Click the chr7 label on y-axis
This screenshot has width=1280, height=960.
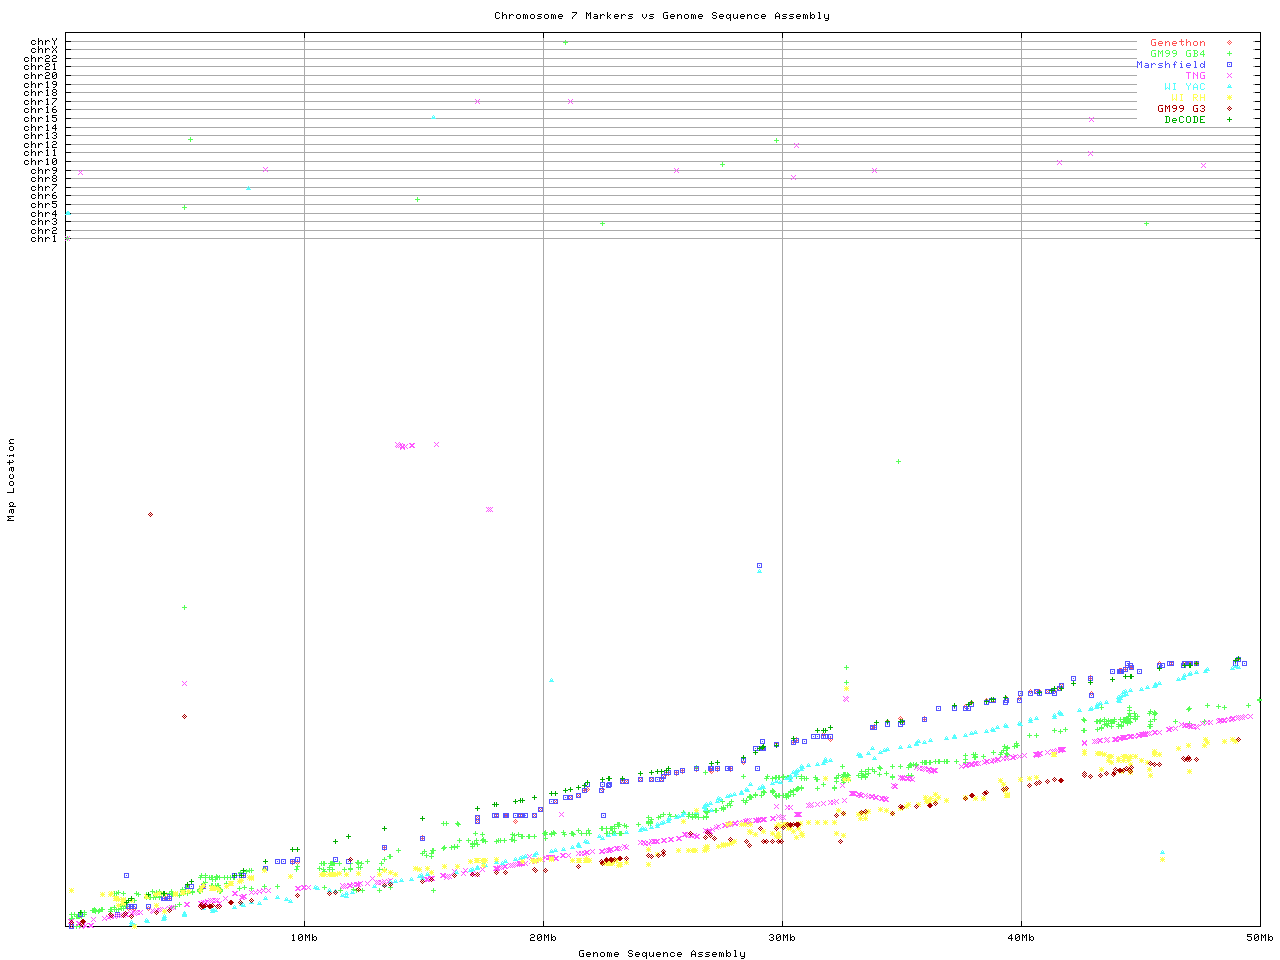[x=43, y=188]
